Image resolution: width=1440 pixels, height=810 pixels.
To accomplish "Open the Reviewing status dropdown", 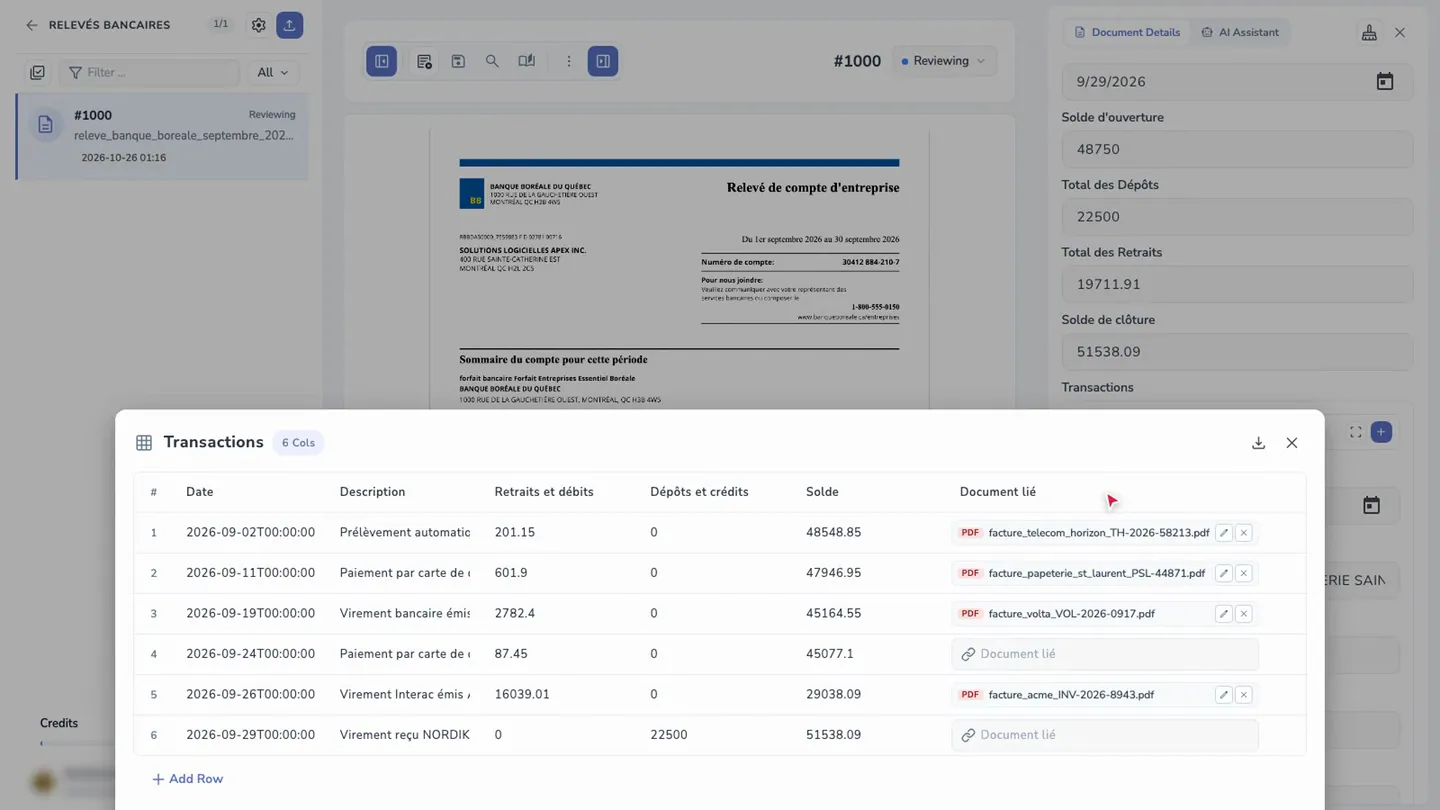I will coord(944,61).
